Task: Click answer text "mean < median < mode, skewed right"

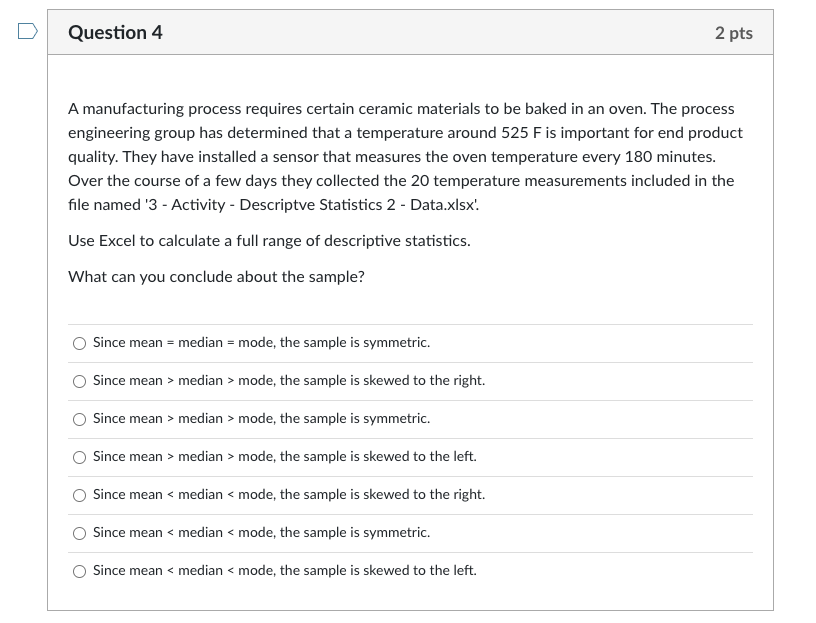Action: [x=288, y=495]
